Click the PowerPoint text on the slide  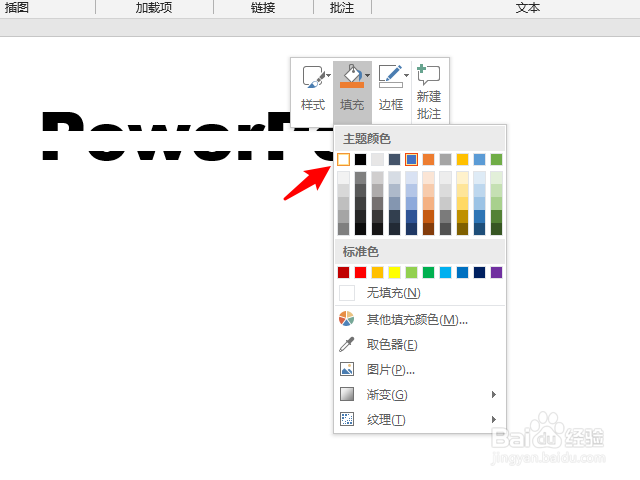188,136
